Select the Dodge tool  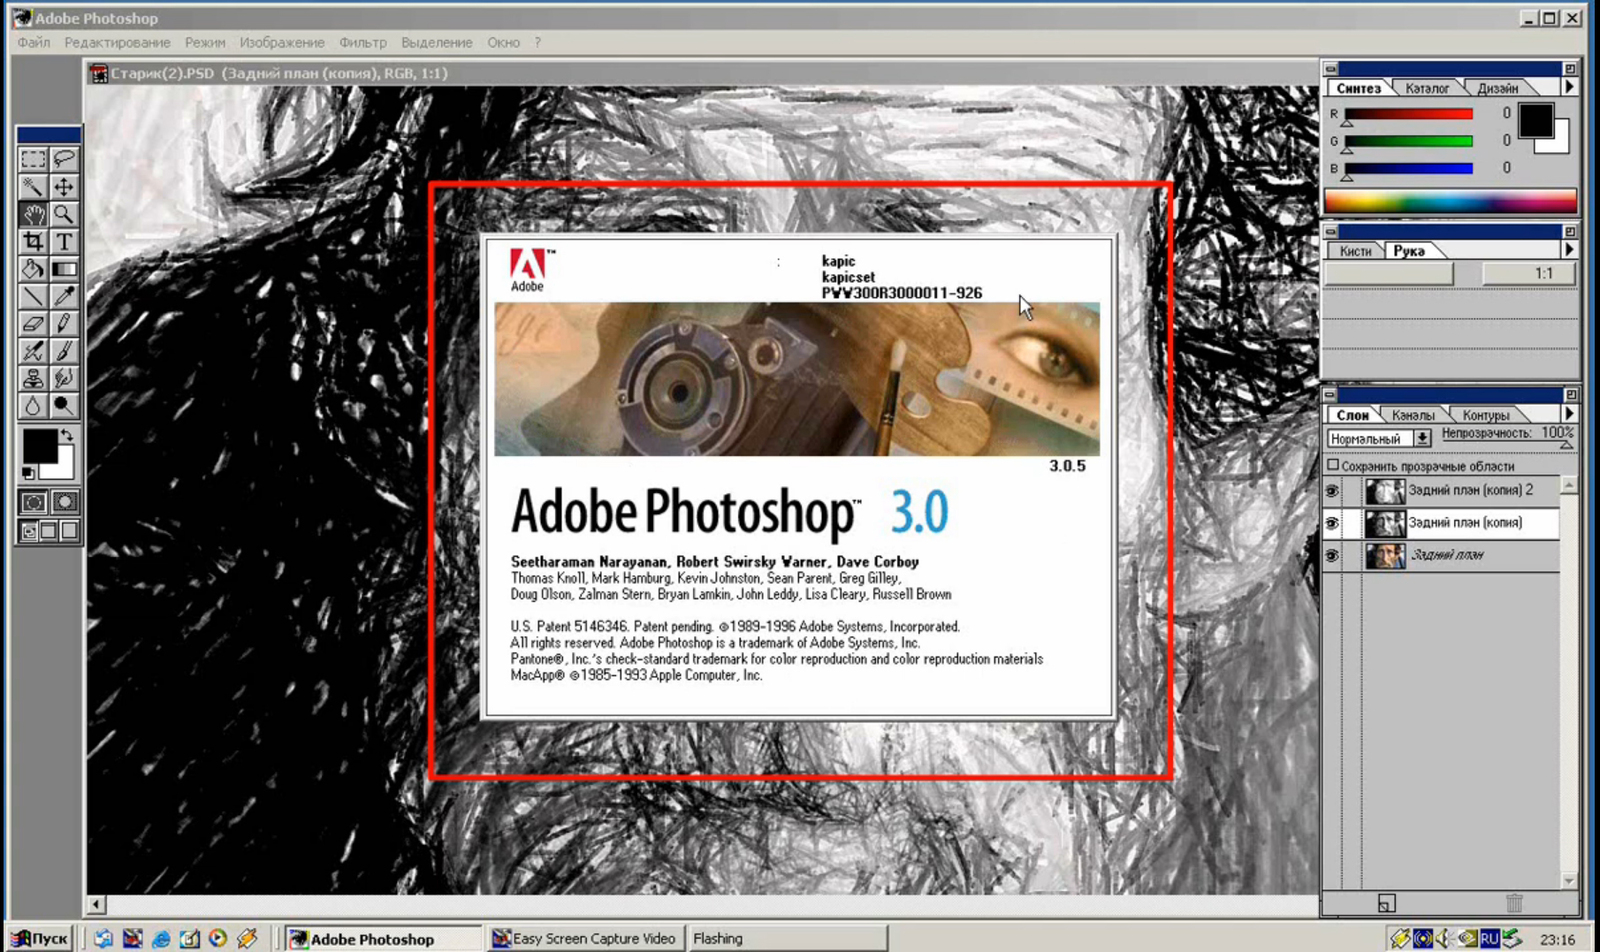pos(64,406)
